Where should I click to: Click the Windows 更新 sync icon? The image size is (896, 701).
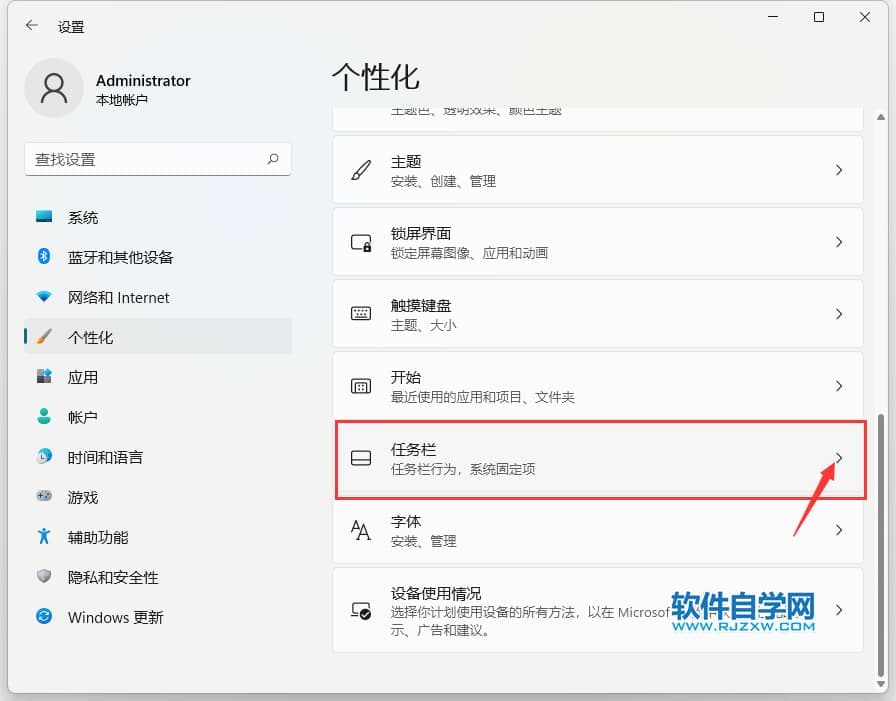[44, 617]
